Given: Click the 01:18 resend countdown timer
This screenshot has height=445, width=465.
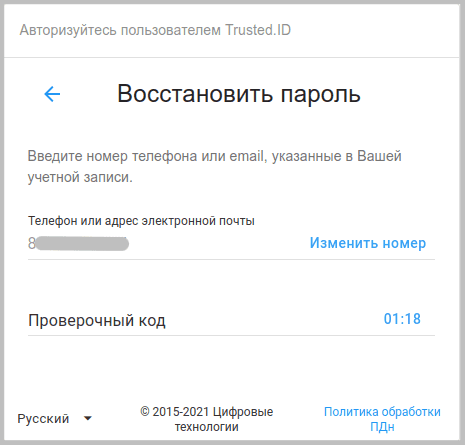Looking at the screenshot, I should tap(402, 319).
